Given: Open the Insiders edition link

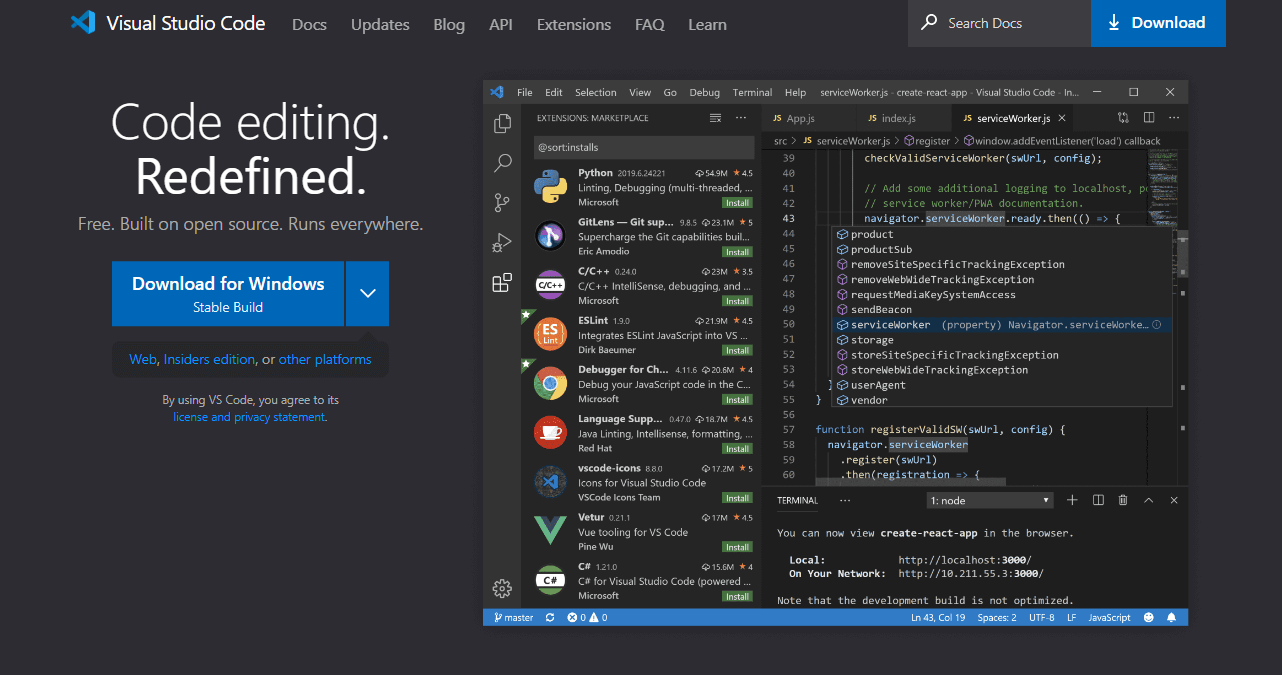Looking at the screenshot, I should tap(209, 359).
